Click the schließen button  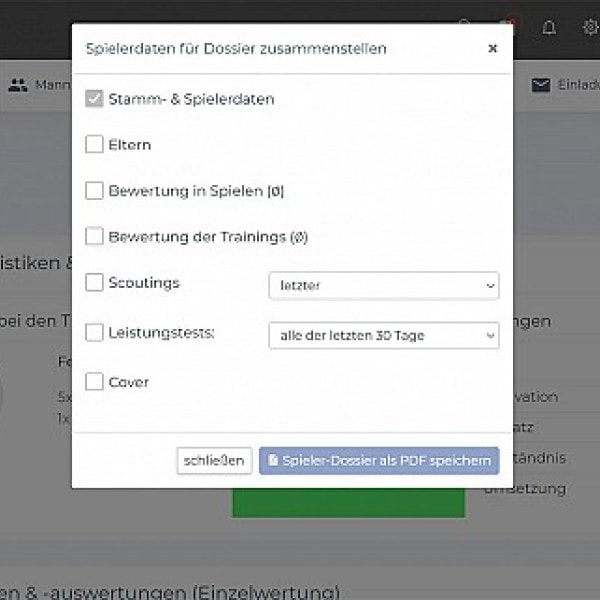tap(214, 460)
